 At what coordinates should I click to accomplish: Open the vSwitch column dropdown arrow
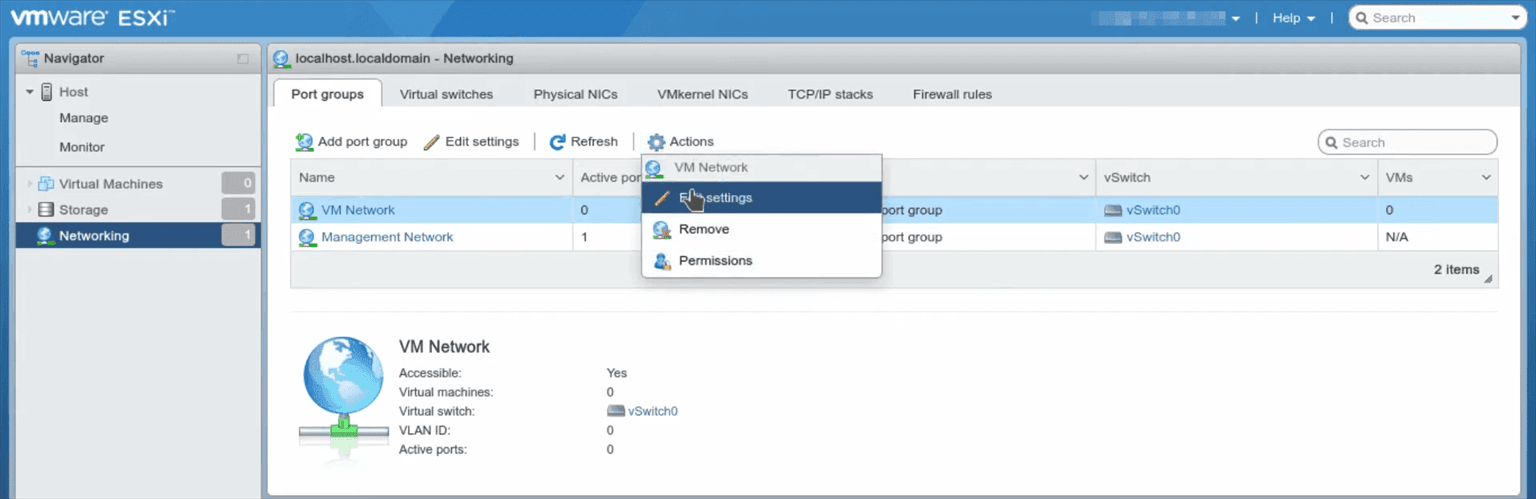(x=1365, y=178)
